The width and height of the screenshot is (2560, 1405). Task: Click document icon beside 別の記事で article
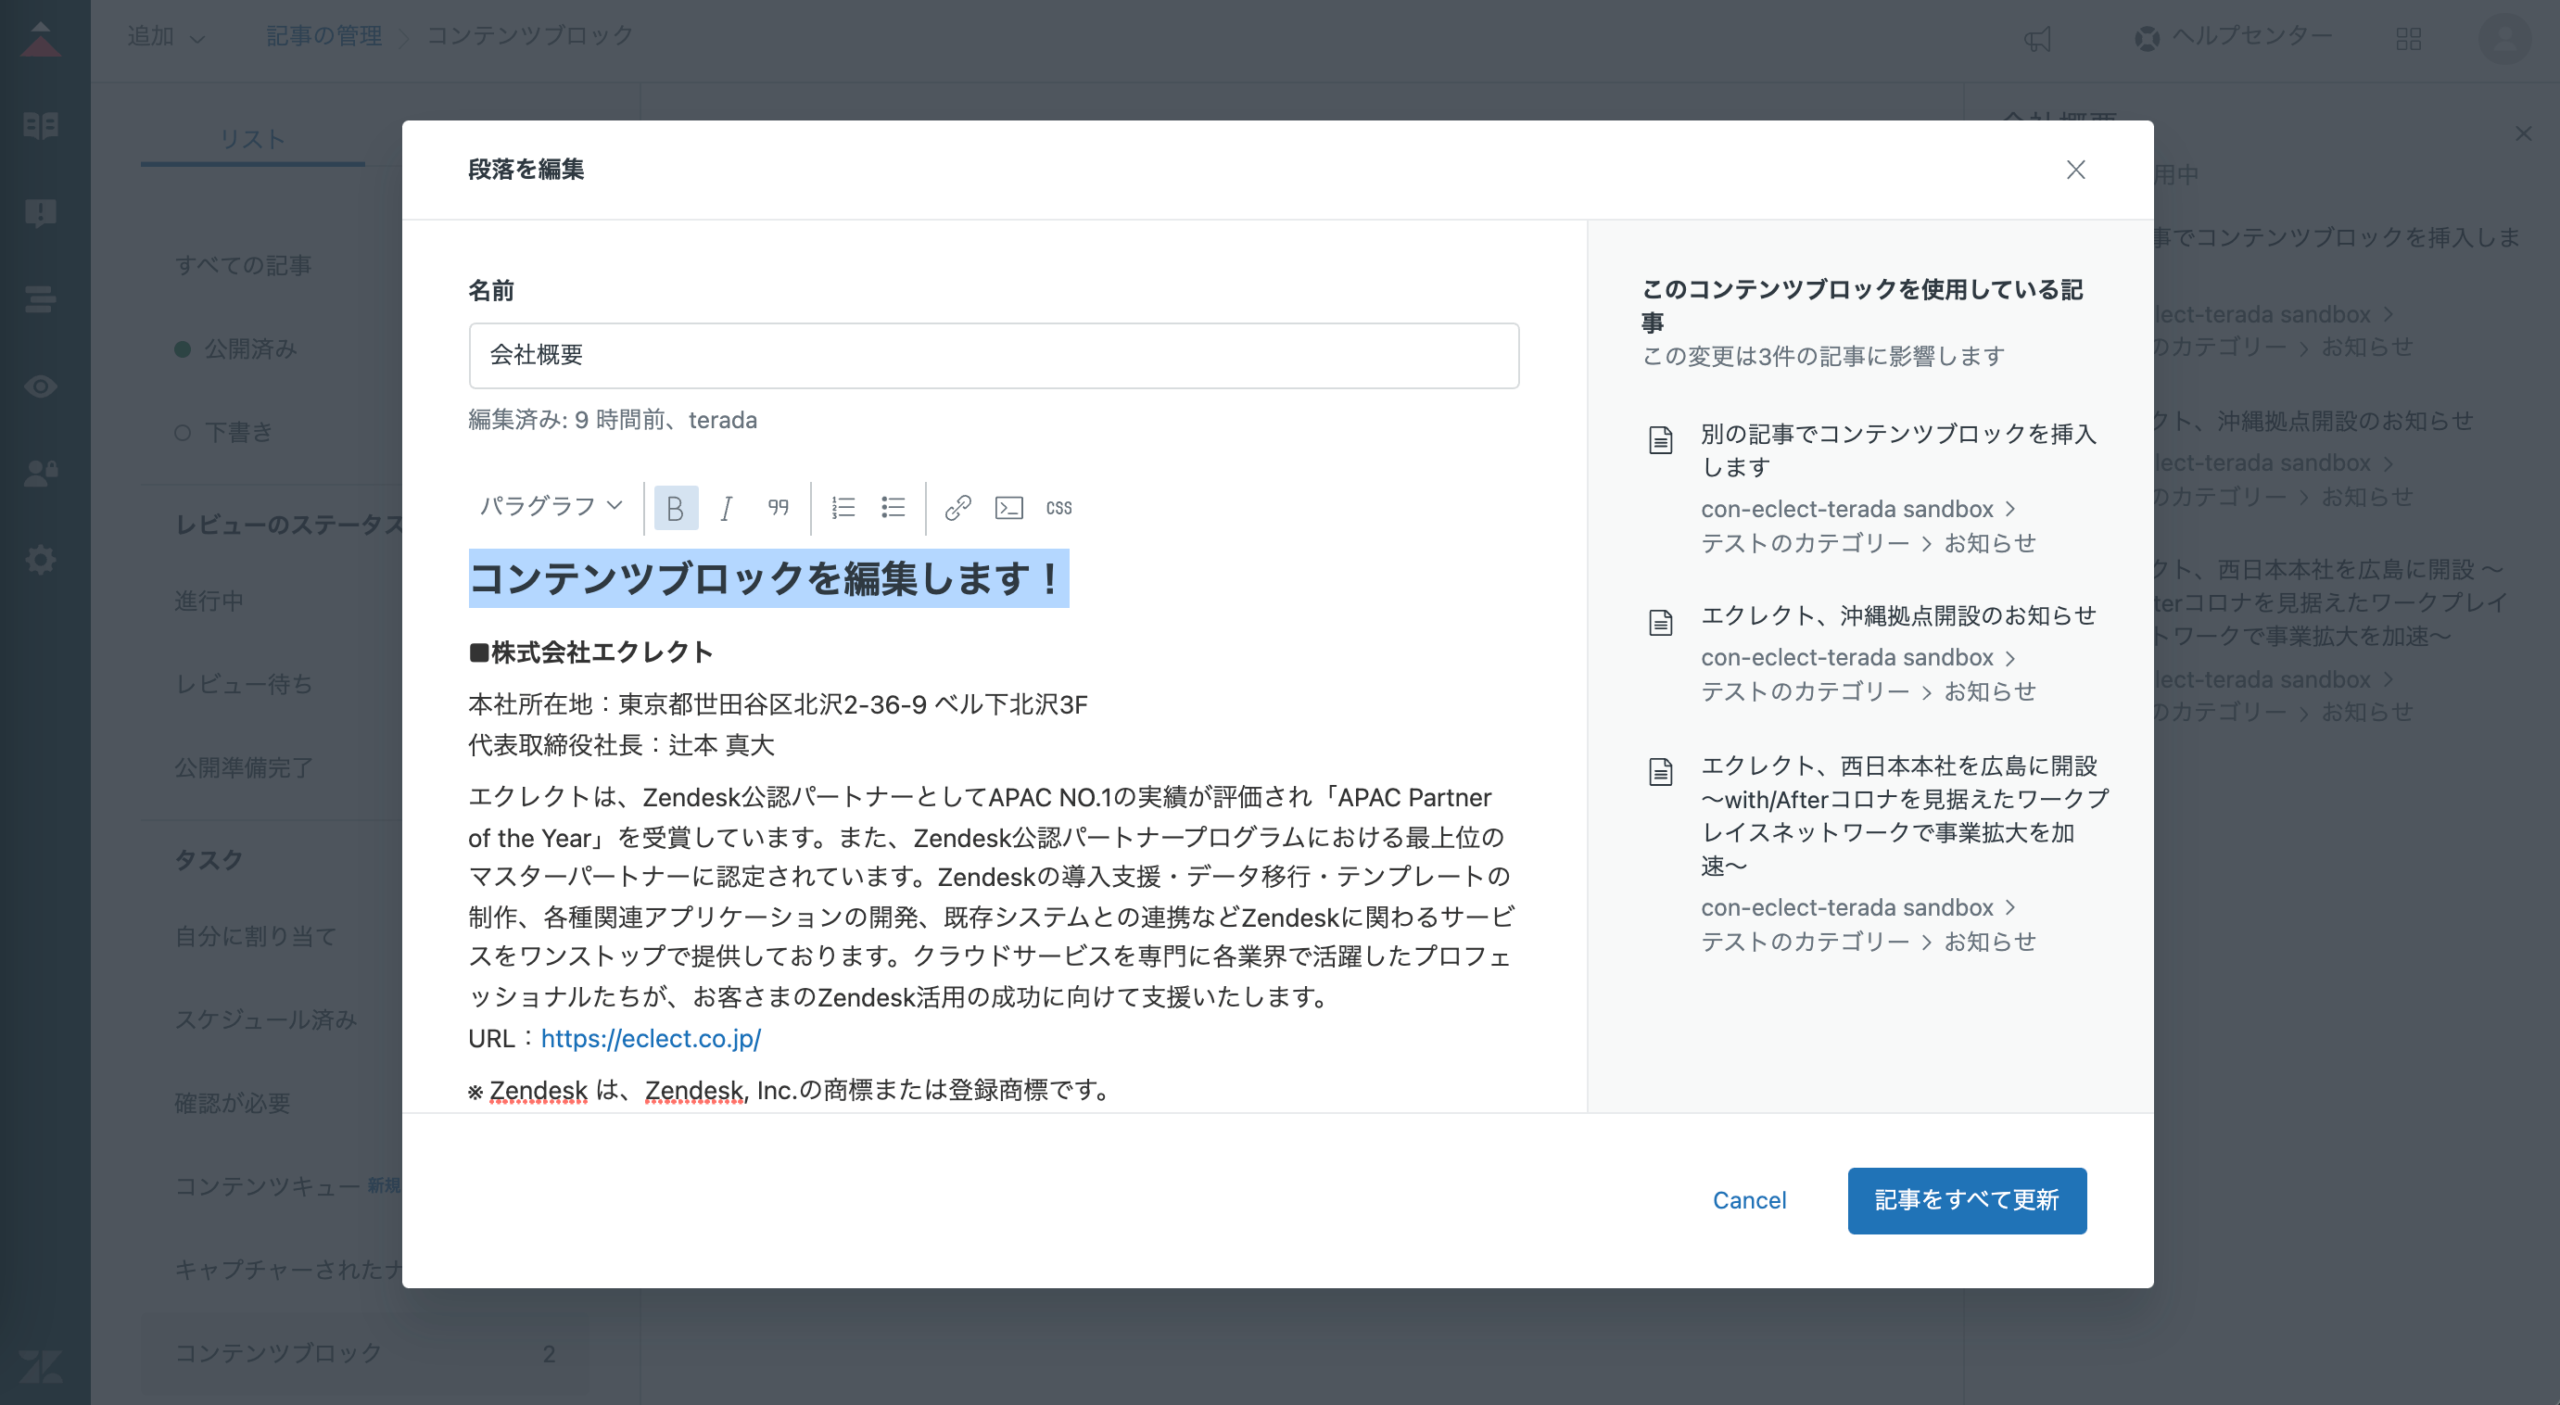pos(1661,440)
